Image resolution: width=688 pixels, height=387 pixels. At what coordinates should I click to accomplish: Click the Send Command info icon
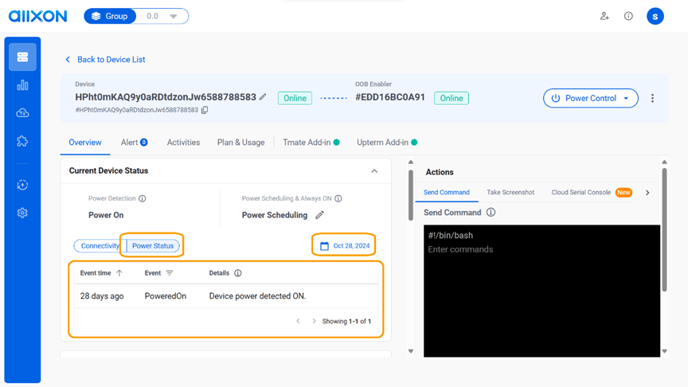(491, 212)
